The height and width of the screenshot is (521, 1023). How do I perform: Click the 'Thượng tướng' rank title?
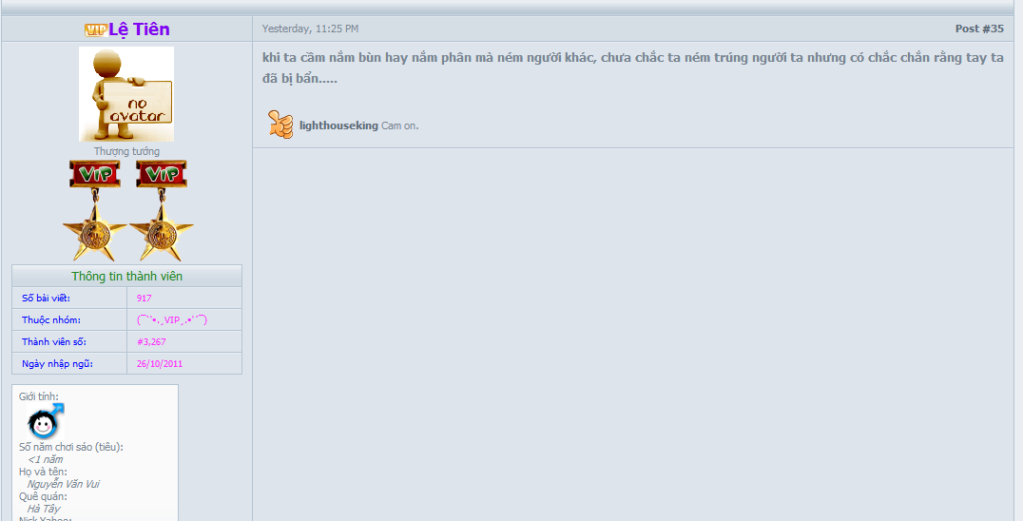(127, 151)
